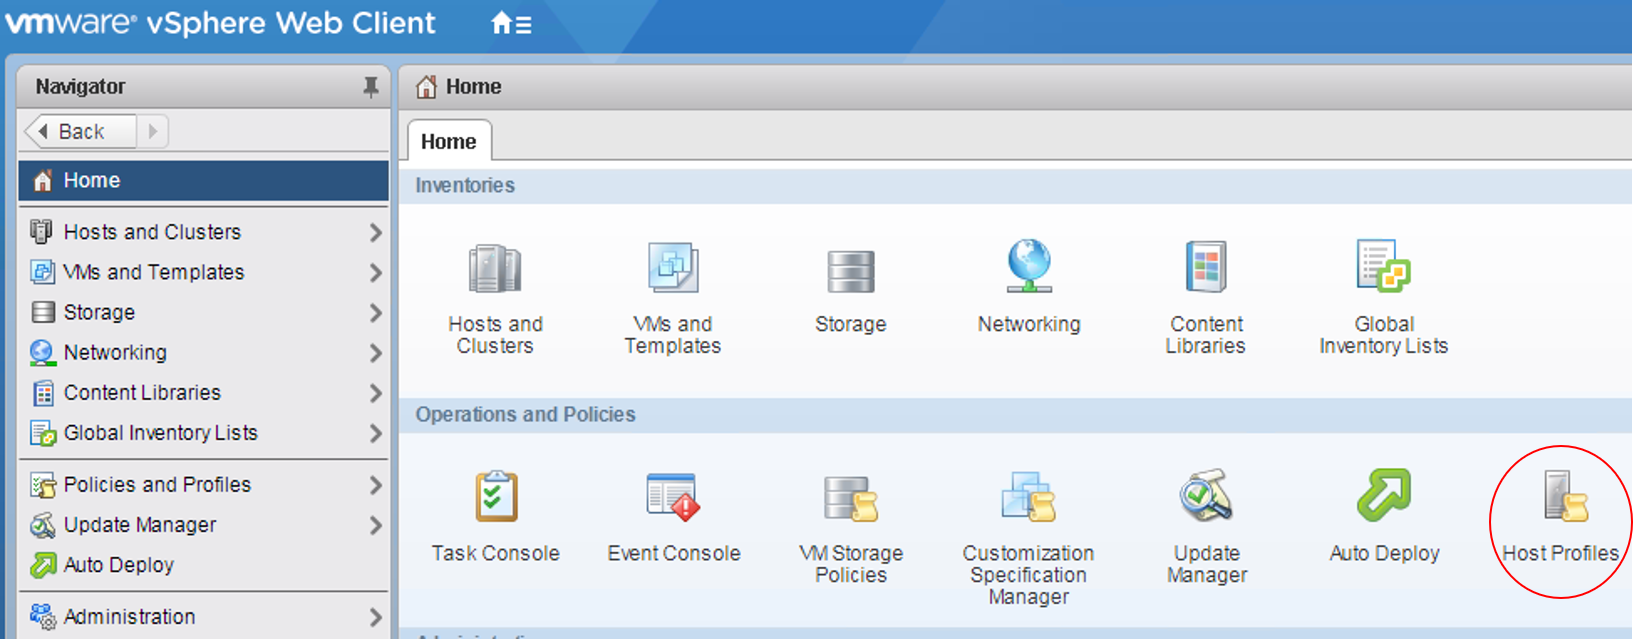Screen dimensions: 1633x639
Task: Launch the Event Console icon
Action: (673, 497)
